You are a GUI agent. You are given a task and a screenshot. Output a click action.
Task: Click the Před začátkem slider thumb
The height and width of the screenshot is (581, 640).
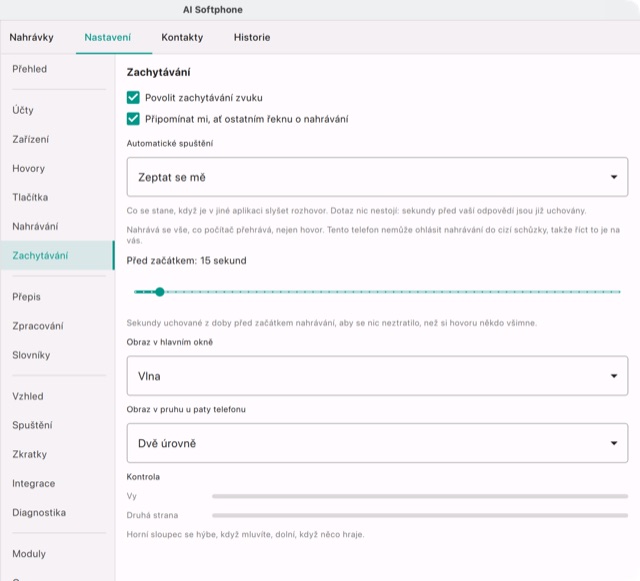point(160,292)
